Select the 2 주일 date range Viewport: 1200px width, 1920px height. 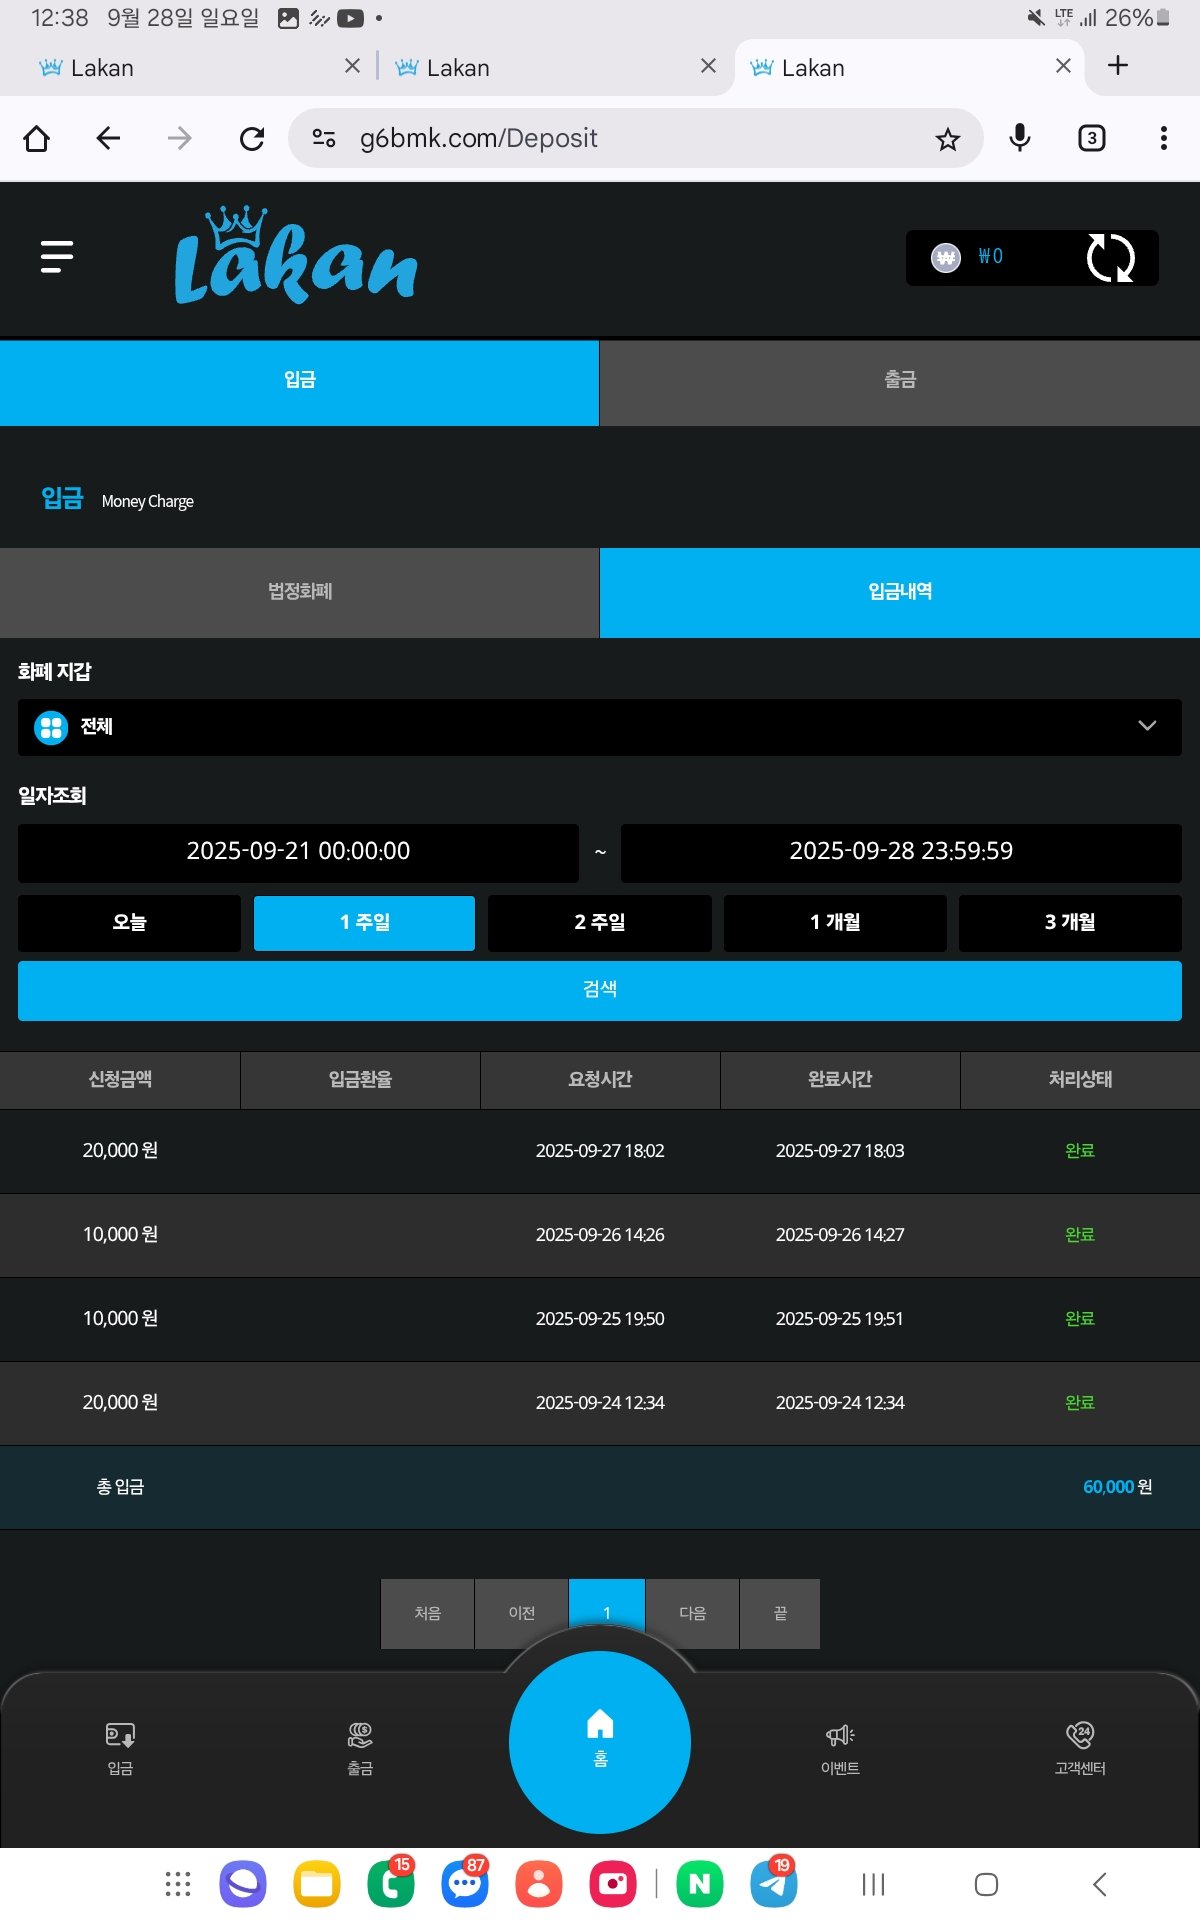coord(599,922)
